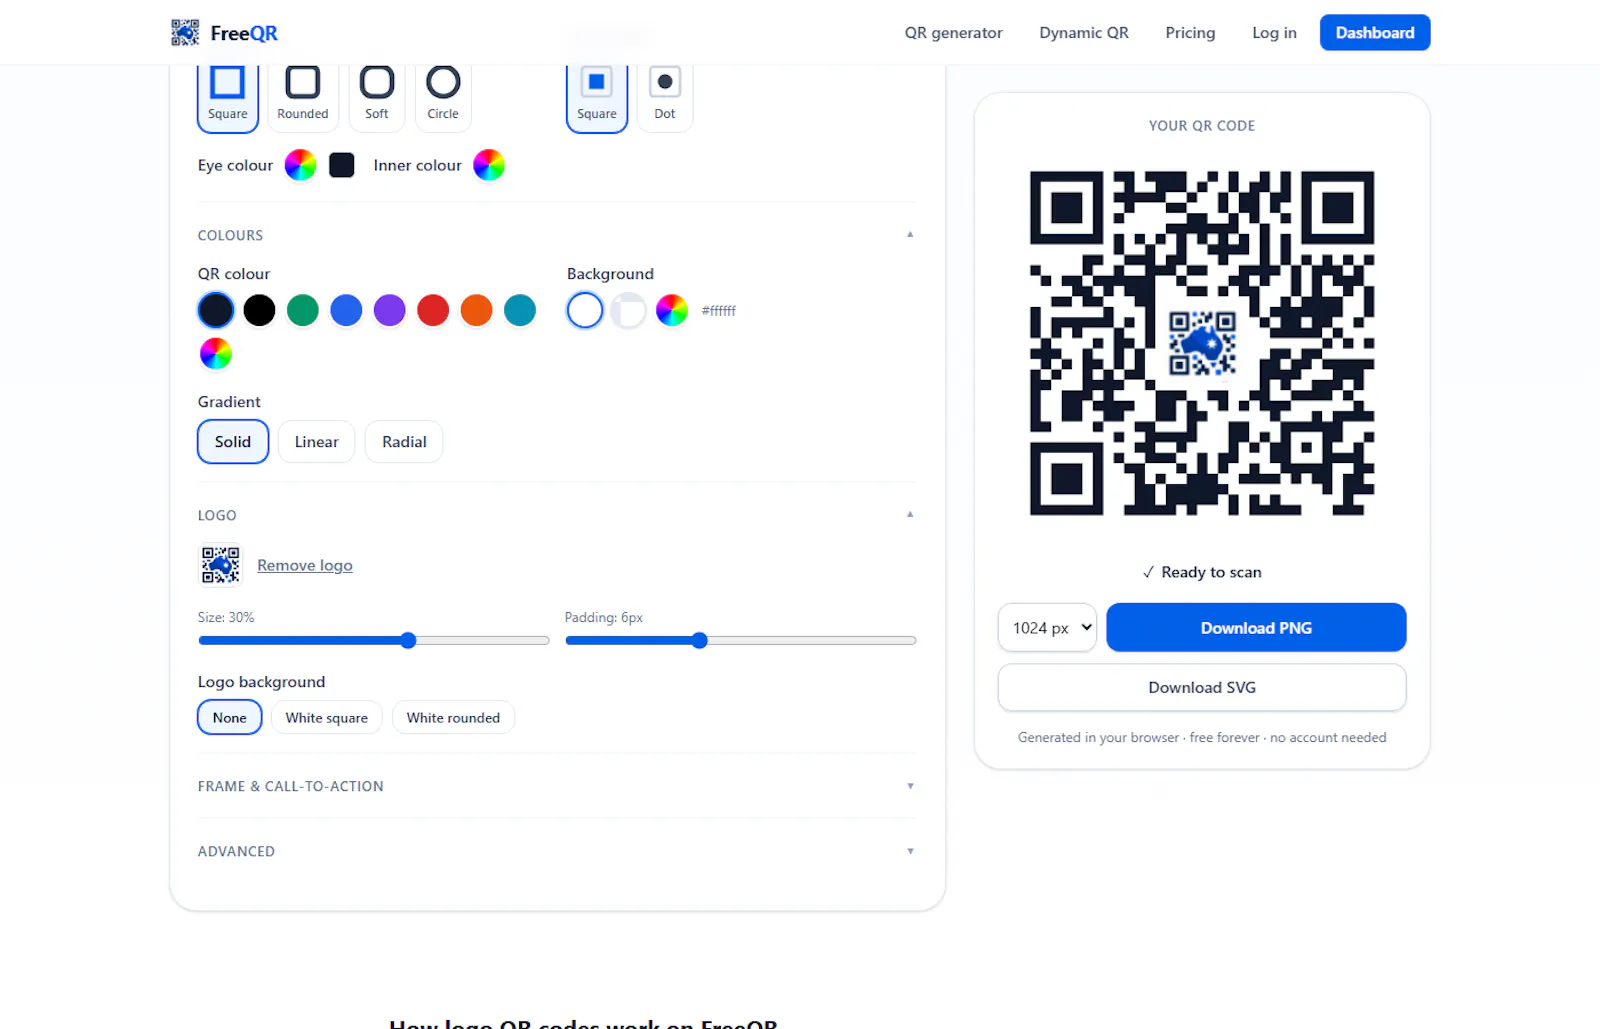
Task: Set Logo background to None
Action: pyautogui.click(x=230, y=718)
